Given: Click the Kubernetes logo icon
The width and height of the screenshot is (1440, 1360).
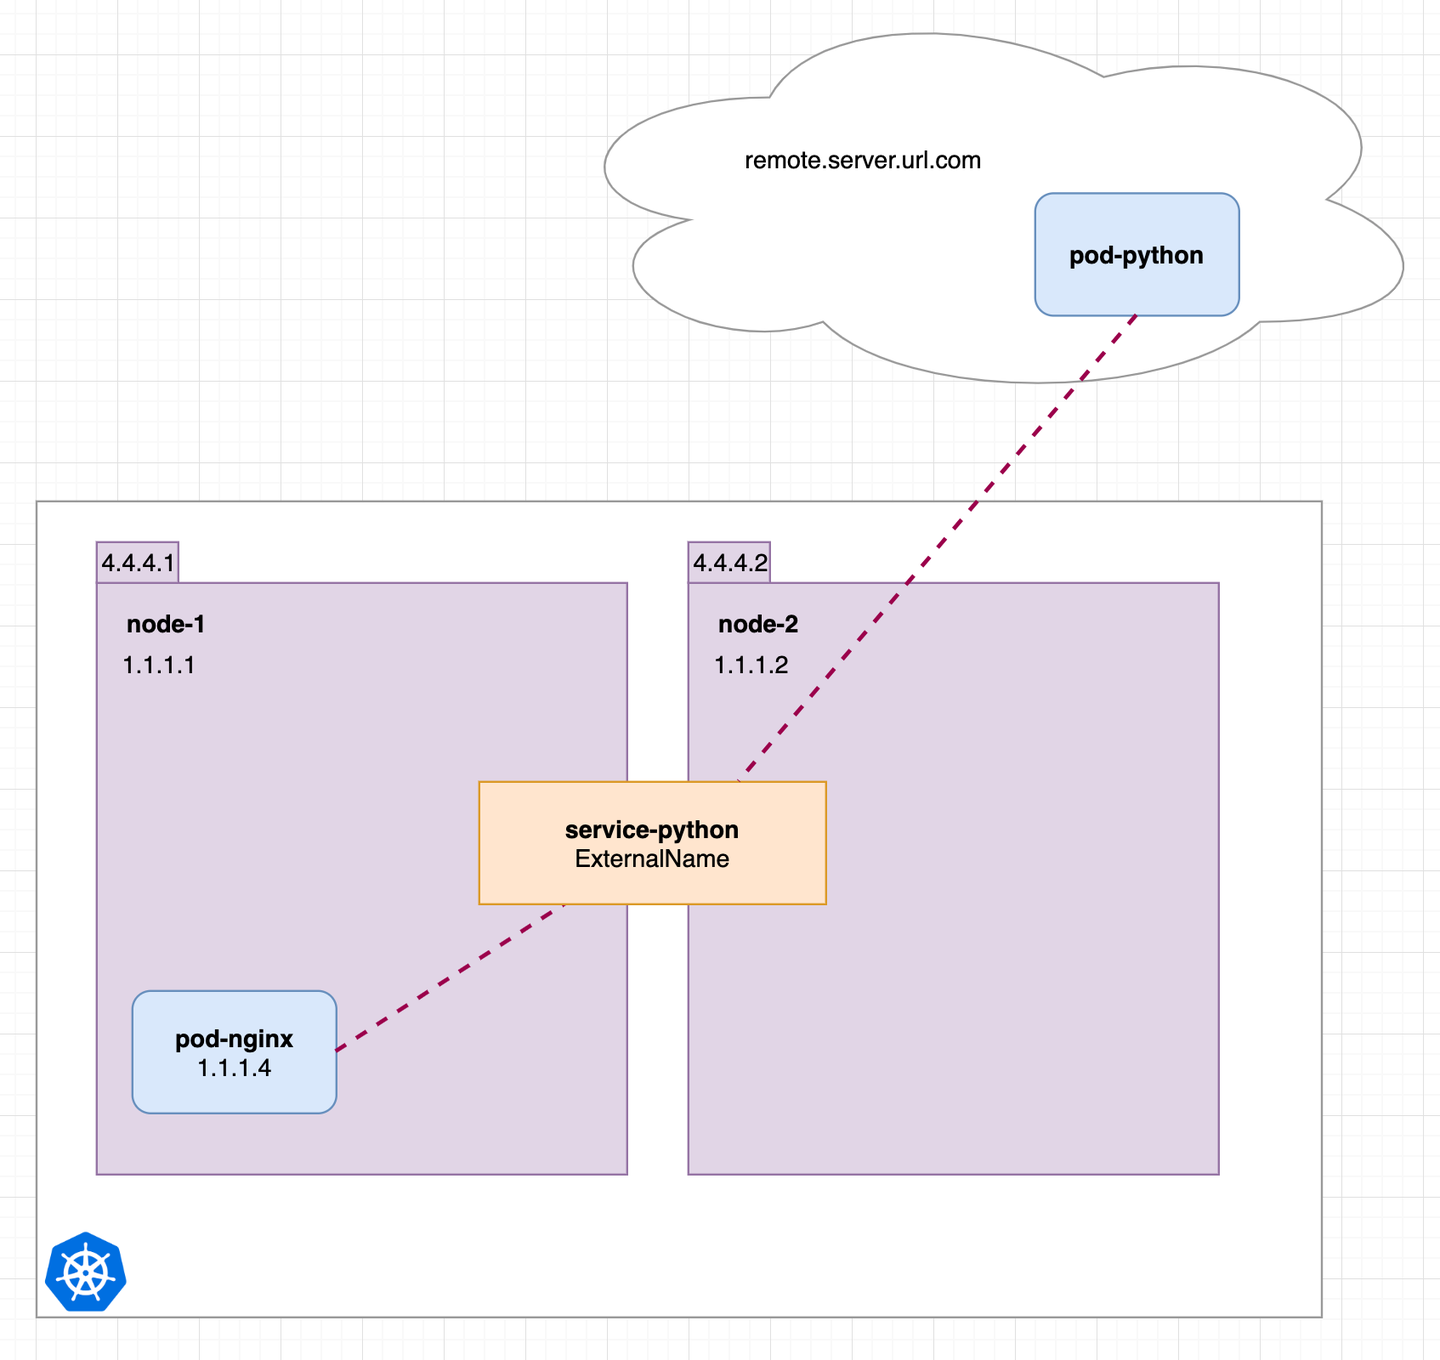Looking at the screenshot, I should (x=86, y=1271).
